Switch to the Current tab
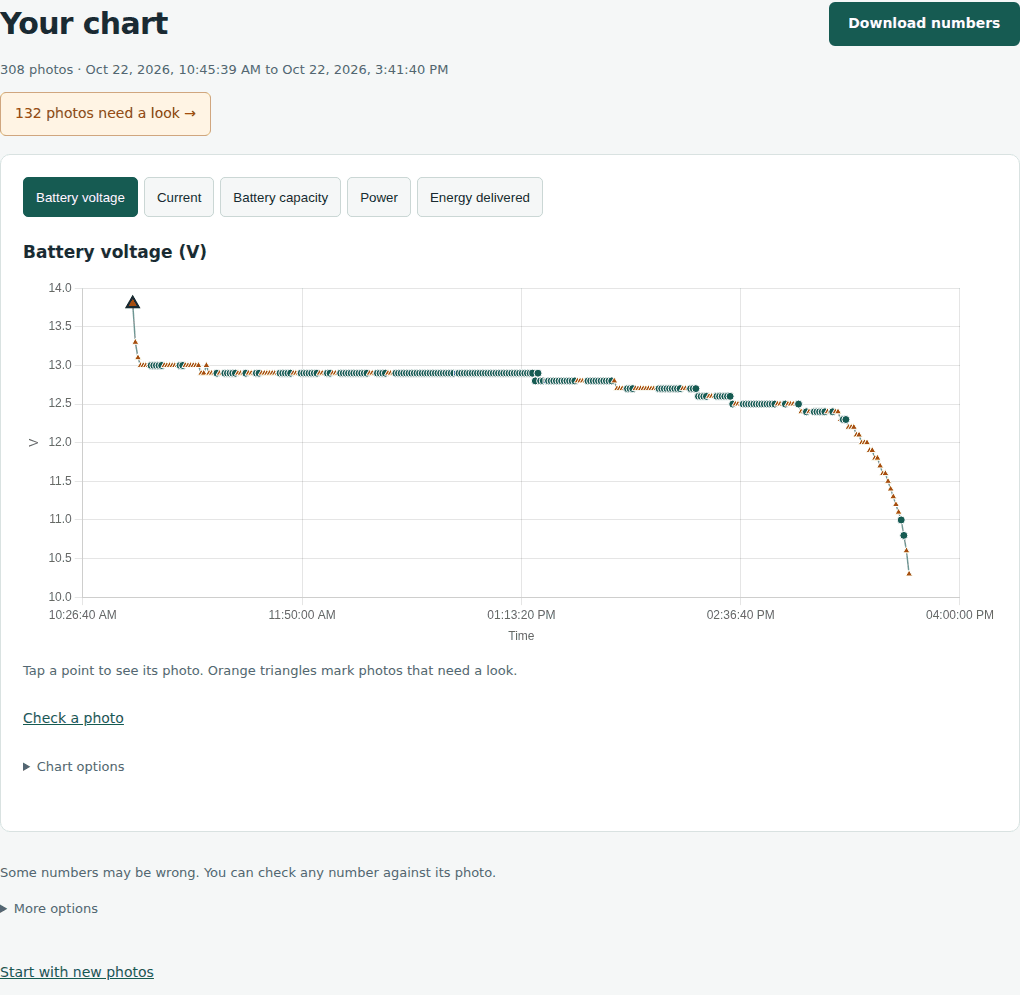 coord(179,197)
